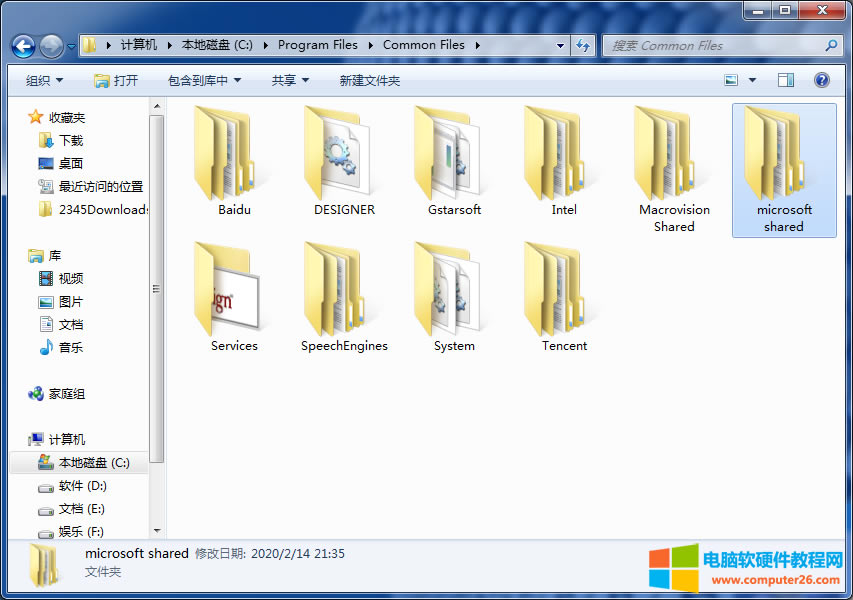The width and height of the screenshot is (853, 600).
Task: Expand arrow after 本地磁盘 (C:) breadcrumb
Action: click(x=265, y=45)
